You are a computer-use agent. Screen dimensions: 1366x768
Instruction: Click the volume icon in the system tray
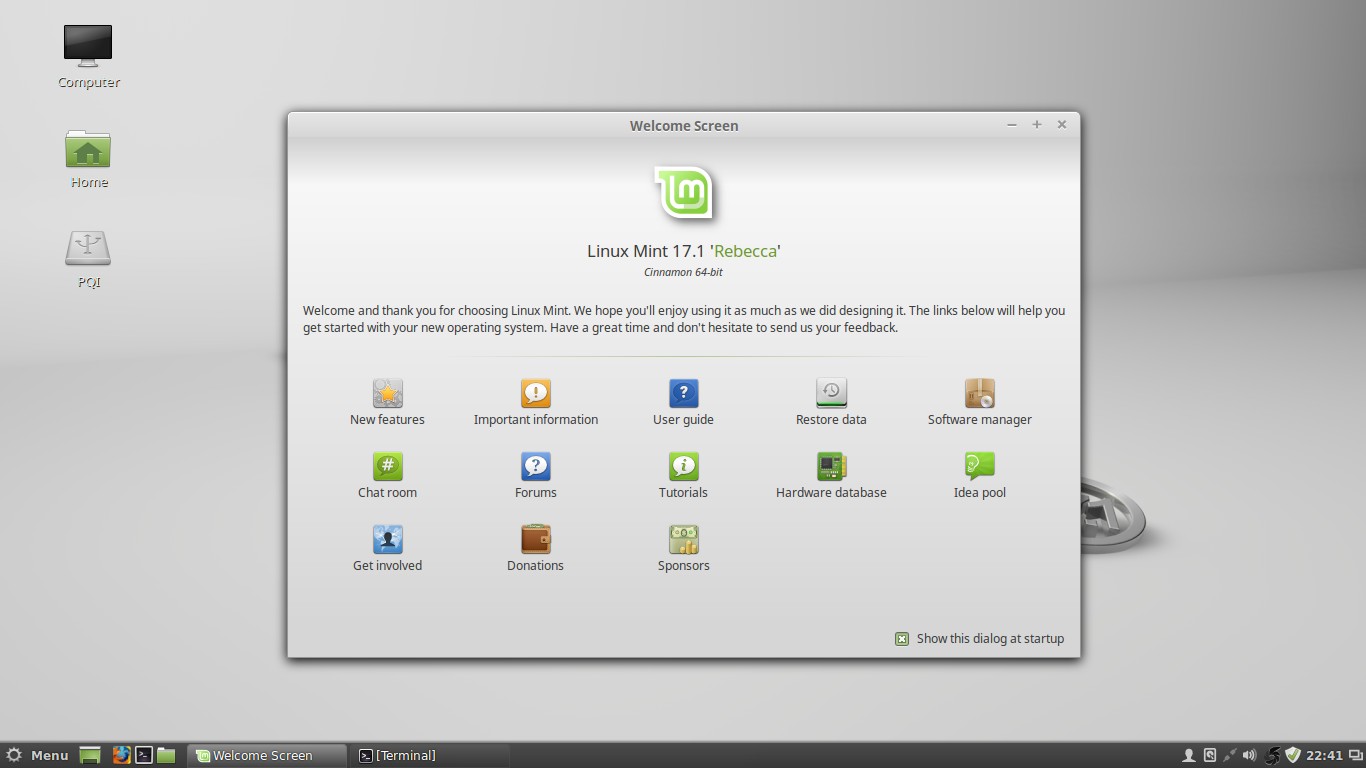(x=1249, y=755)
